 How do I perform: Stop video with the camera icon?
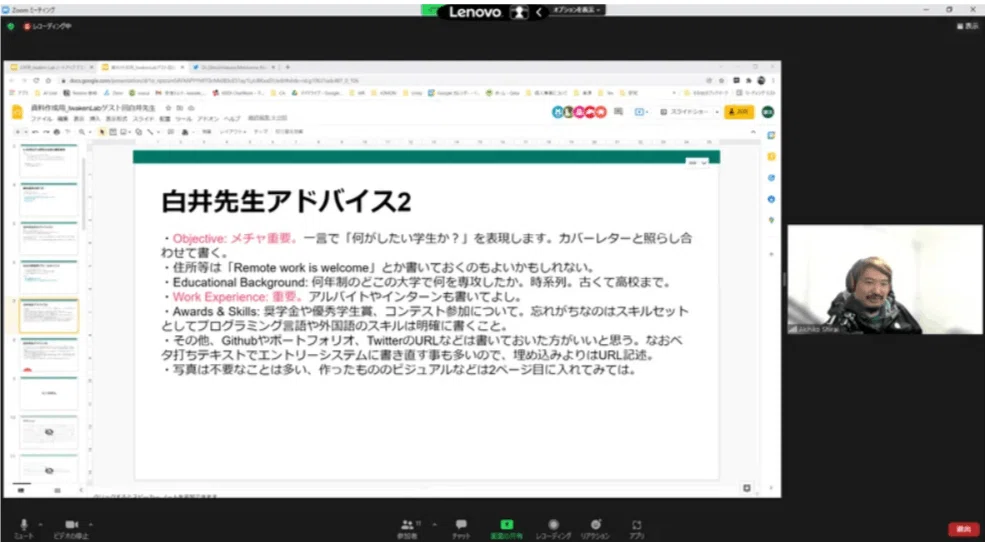[x=72, y=528]
